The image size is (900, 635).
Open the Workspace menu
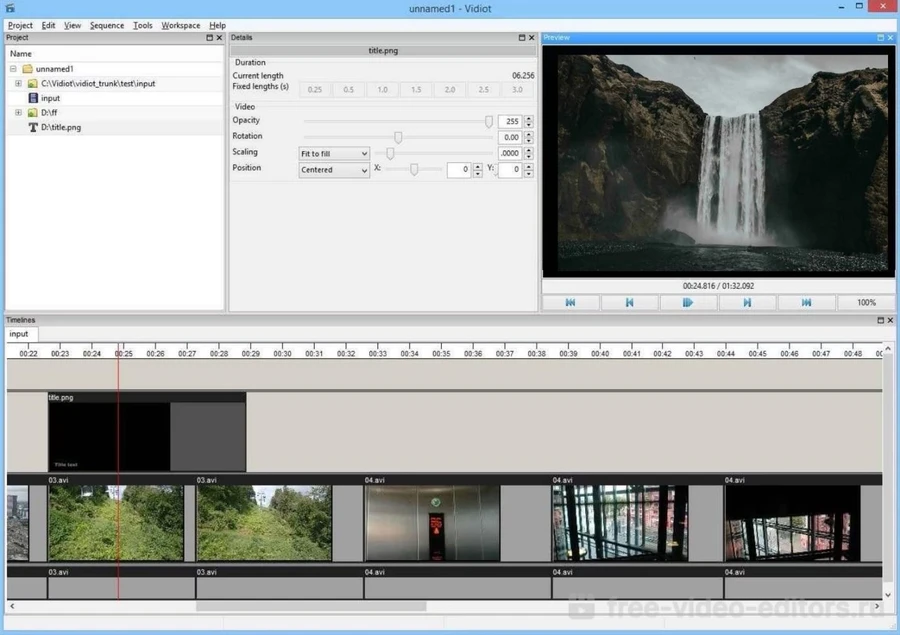point(180,25)
